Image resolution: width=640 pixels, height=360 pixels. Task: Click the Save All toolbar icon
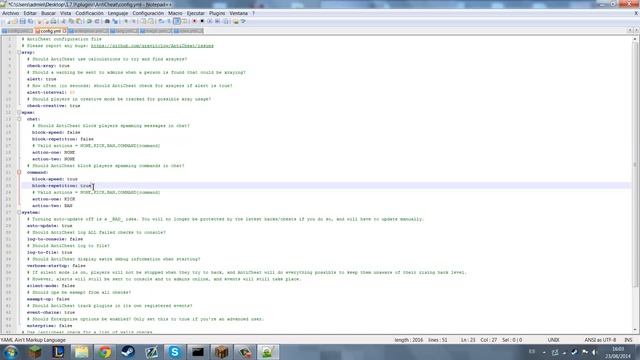pos(30,21)
